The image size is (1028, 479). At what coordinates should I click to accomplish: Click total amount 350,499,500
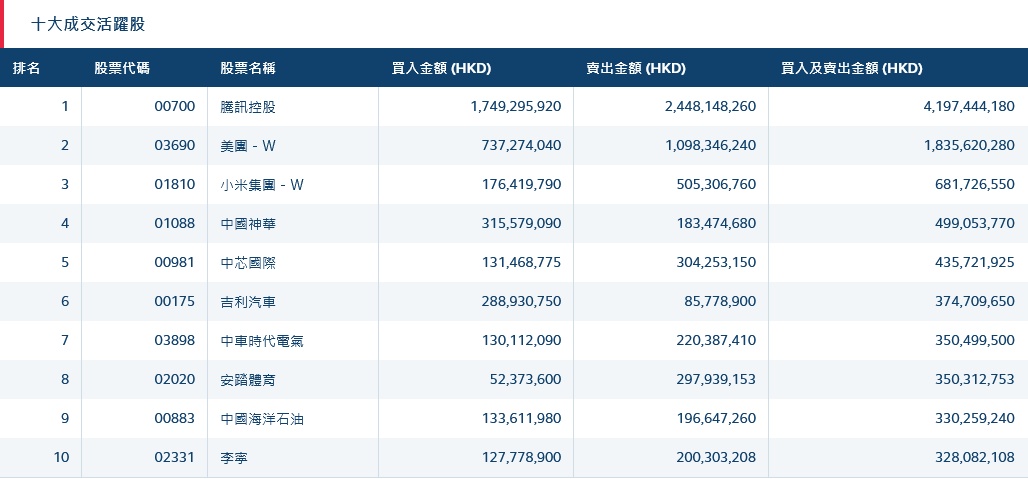point(975,341)
